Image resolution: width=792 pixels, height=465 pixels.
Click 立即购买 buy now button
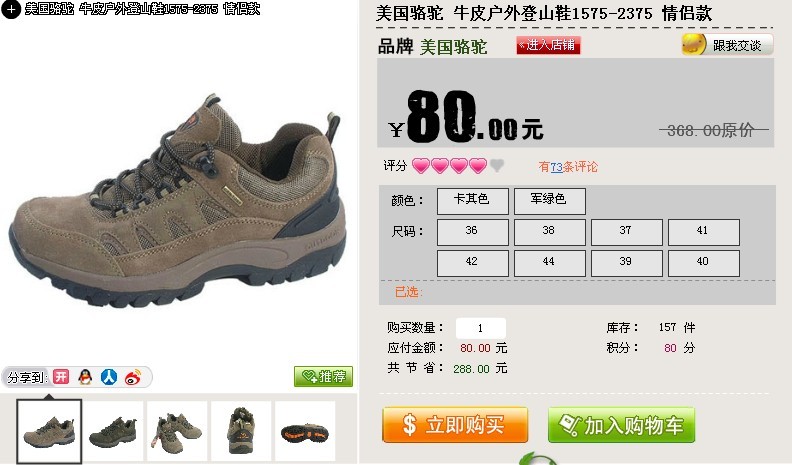coord(455,425)
